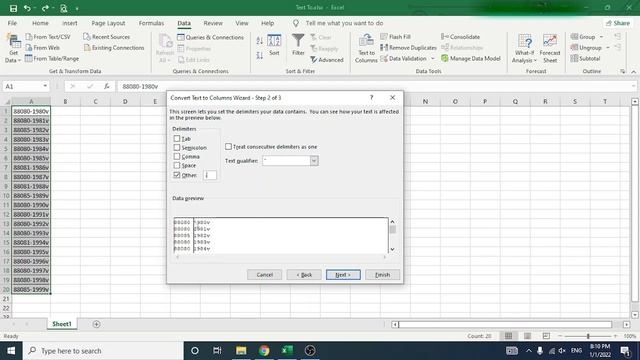Click the Windows Start button

[x=11, y=351]
